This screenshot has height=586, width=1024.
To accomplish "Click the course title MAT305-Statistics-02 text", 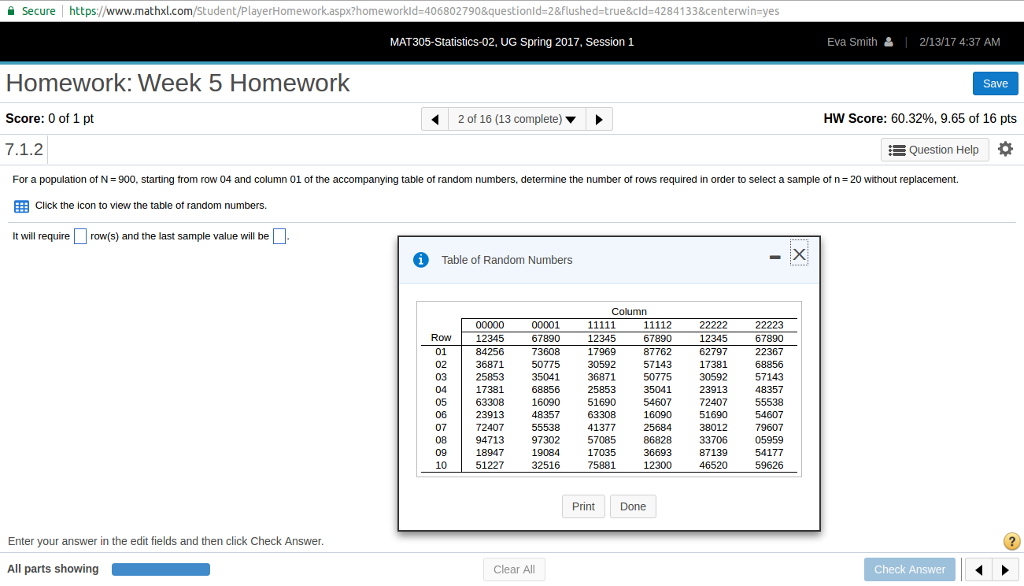I will [x=512, y=42].
